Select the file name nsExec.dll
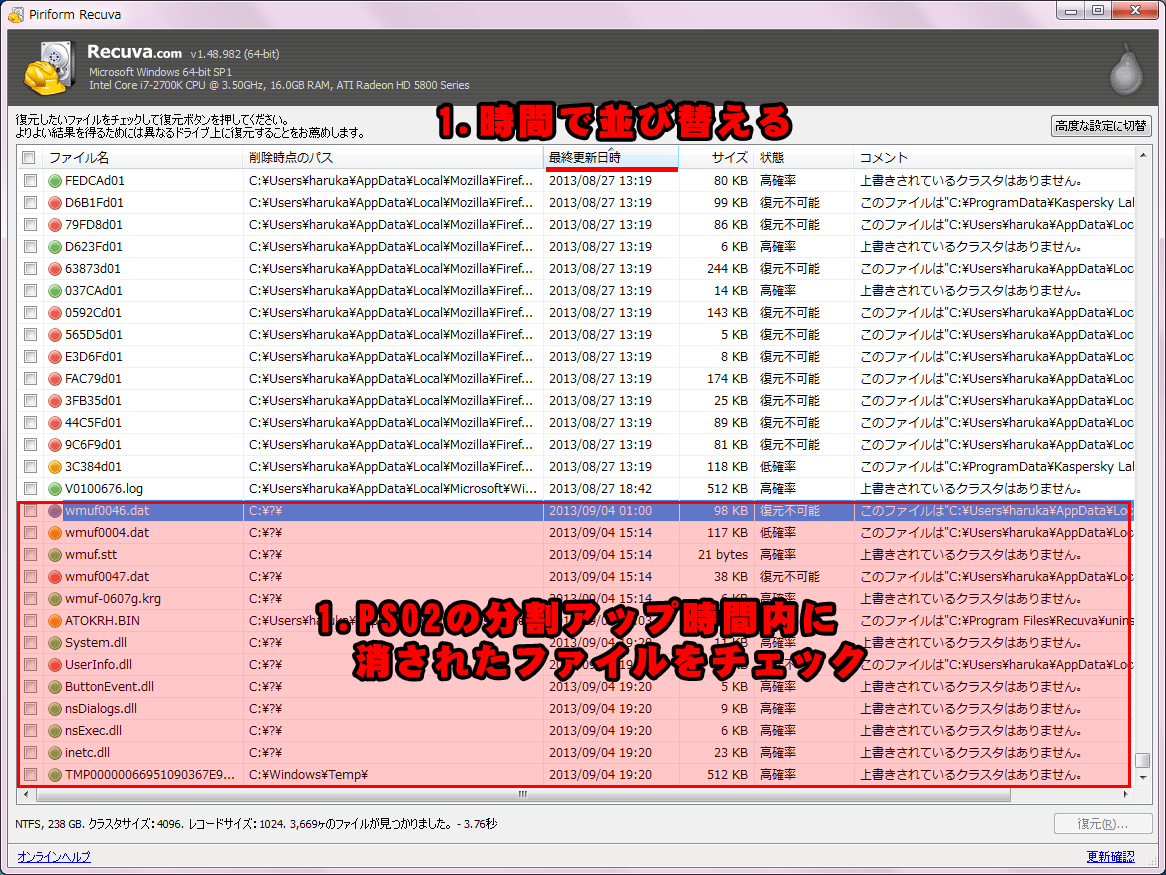The width and height of the screenshot is (1166, 875). (93, 731)
